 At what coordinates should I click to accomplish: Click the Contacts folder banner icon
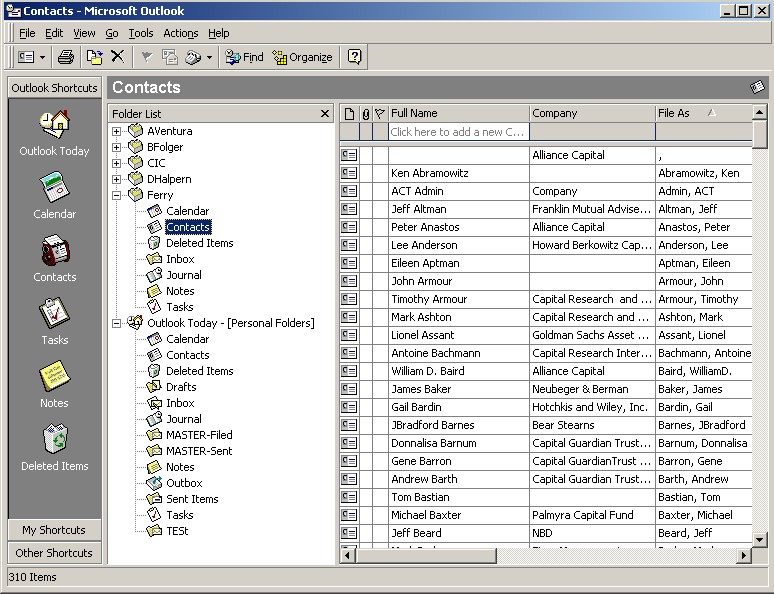click(757, 87)
